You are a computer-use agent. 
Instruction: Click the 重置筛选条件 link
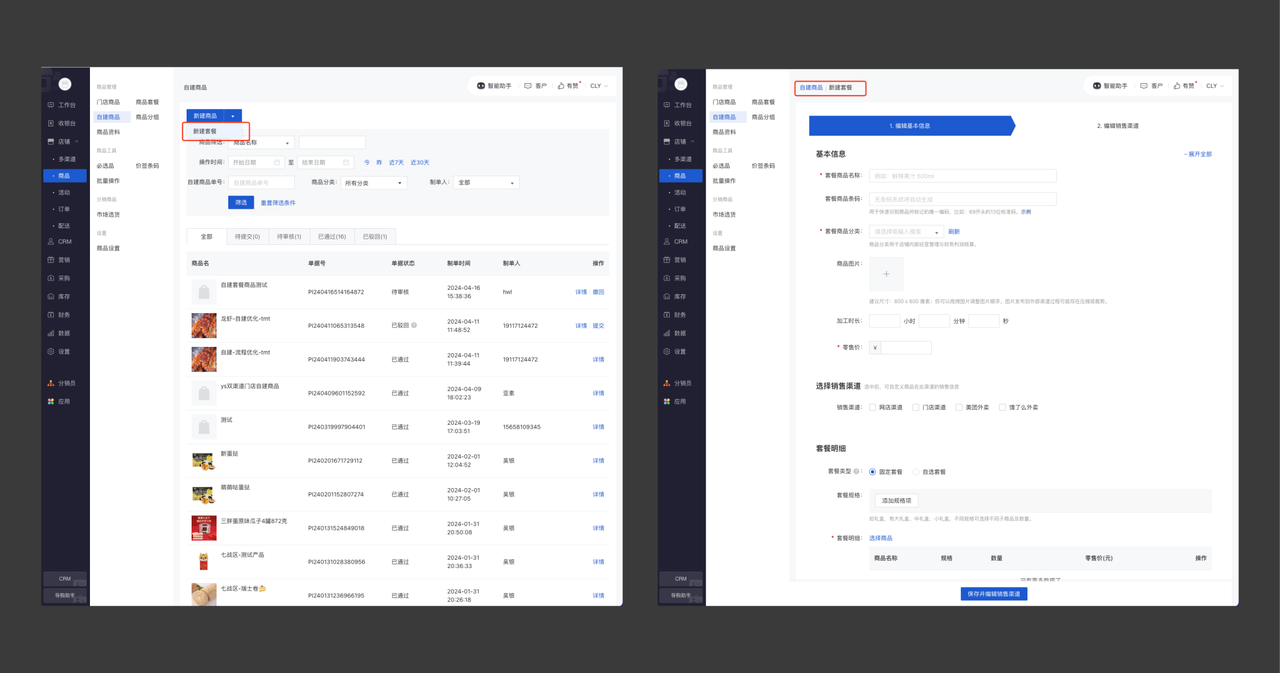[278, 203]
